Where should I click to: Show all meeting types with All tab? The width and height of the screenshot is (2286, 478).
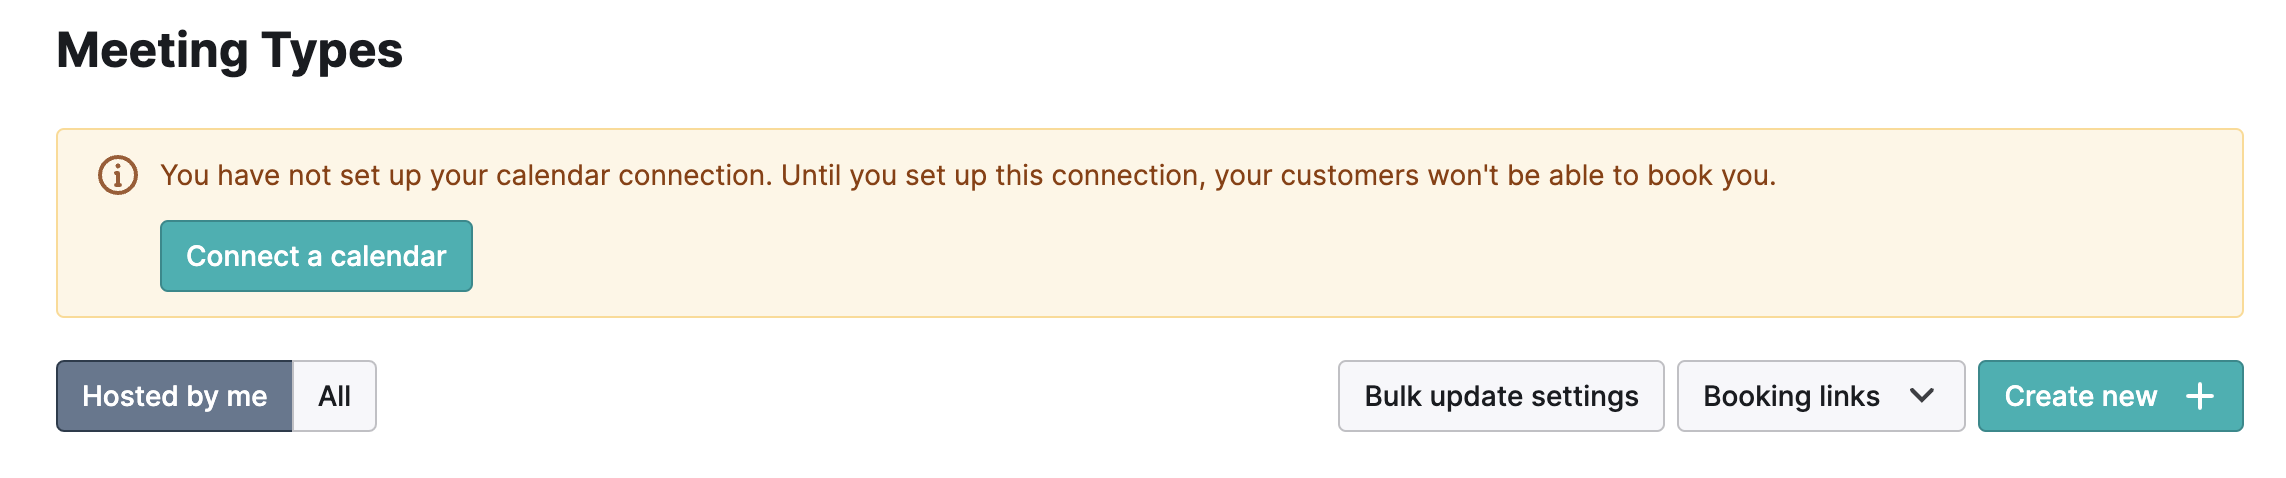click(334, 396)
